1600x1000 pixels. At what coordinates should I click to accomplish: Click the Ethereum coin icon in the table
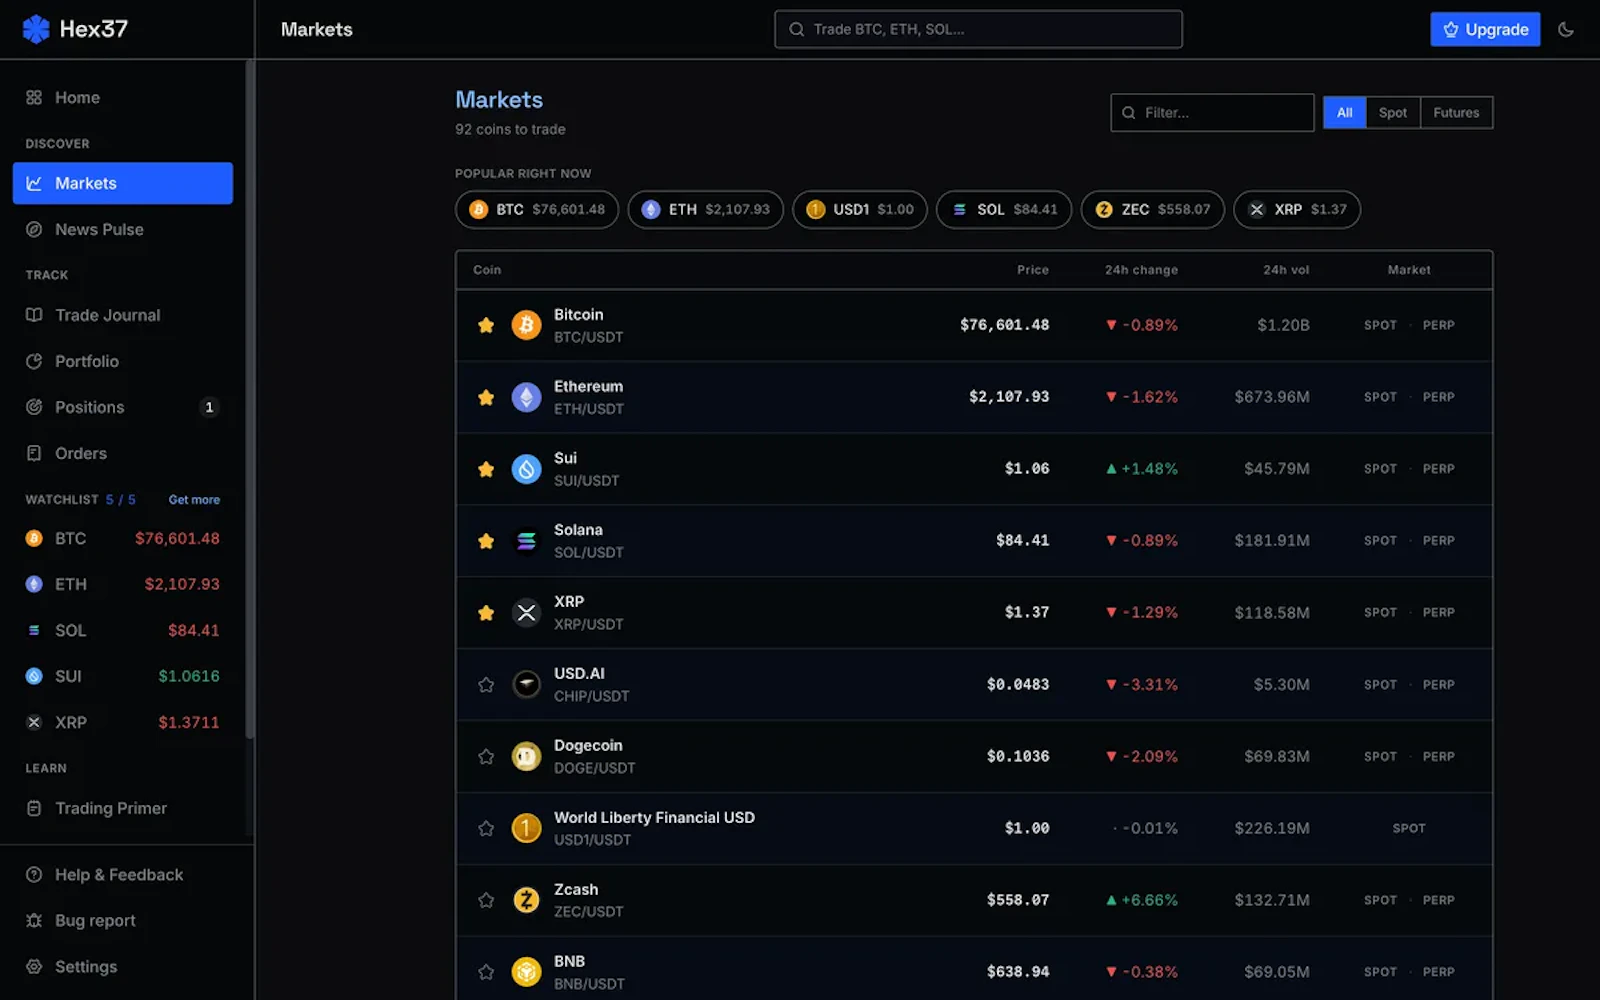(x=527, y=397)
